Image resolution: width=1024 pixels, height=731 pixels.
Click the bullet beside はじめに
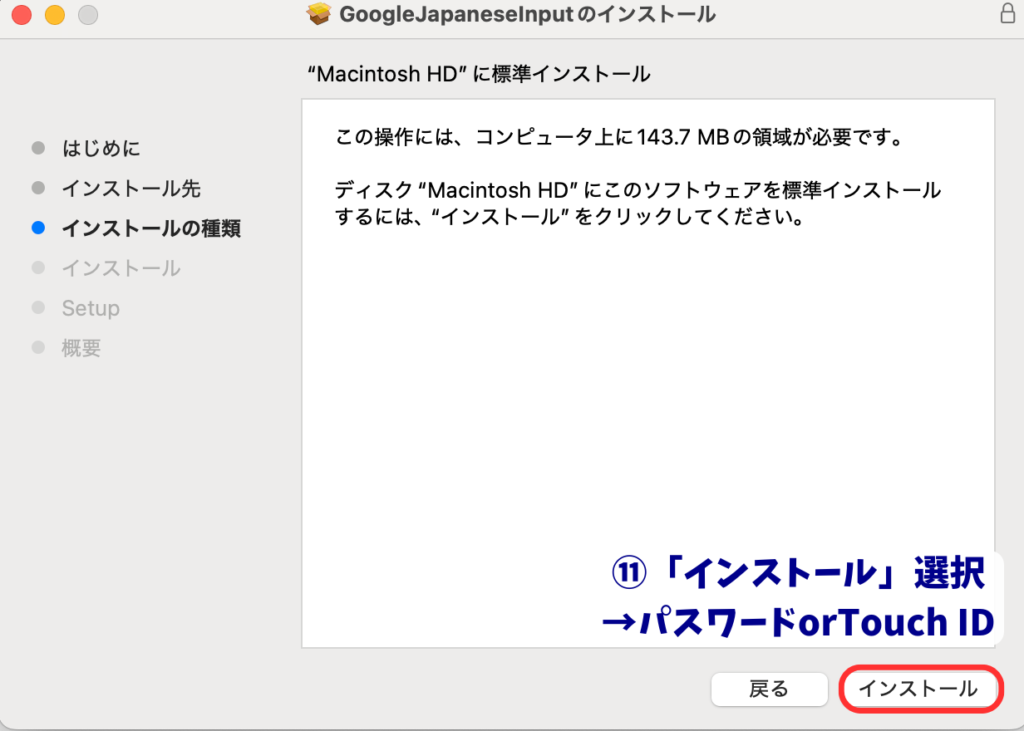(x=39, y=148)
